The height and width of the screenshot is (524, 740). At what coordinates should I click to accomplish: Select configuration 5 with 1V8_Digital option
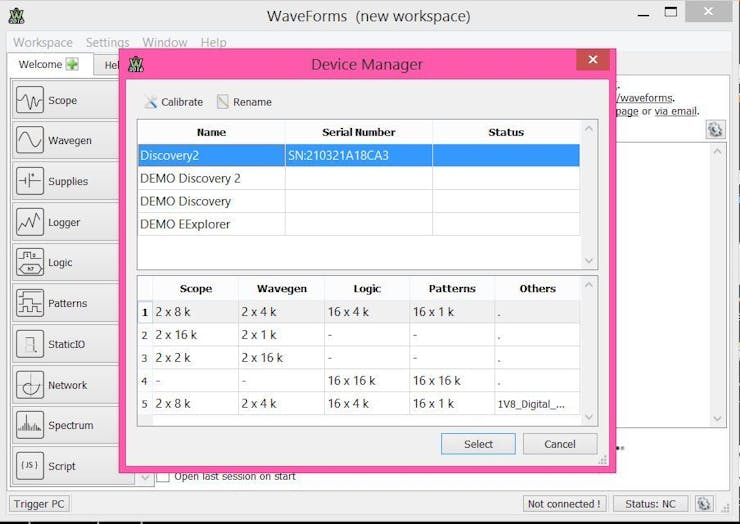coord(359,404)
